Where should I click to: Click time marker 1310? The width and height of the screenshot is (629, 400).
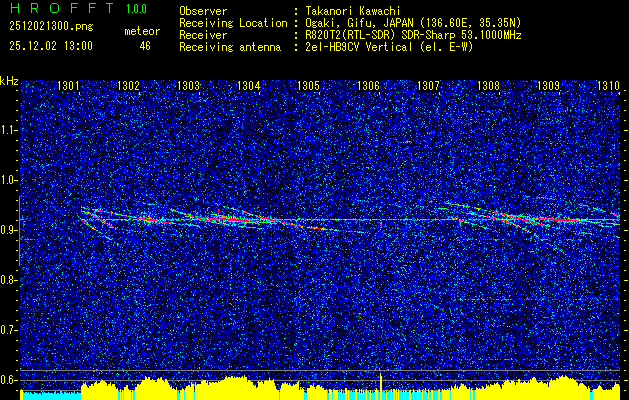coord(609,85)
